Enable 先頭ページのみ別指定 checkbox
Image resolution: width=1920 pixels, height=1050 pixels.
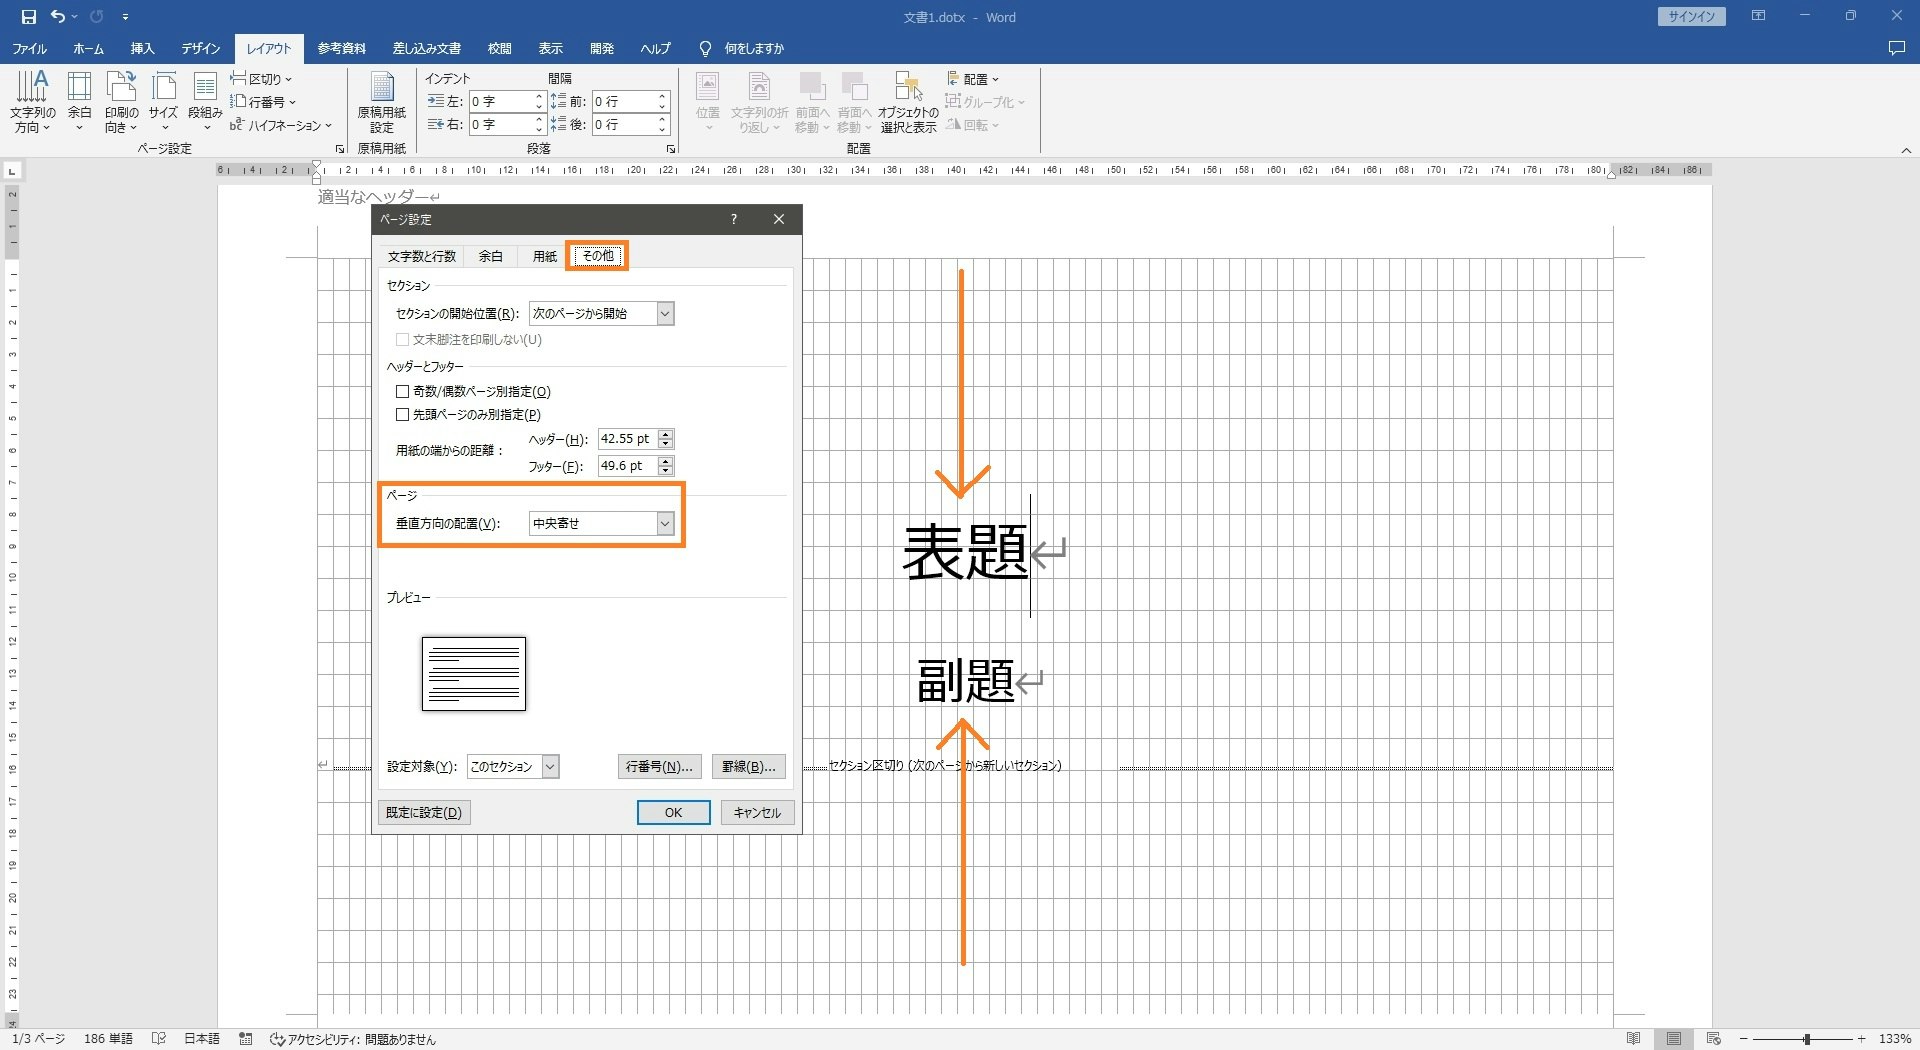(402, 415)
